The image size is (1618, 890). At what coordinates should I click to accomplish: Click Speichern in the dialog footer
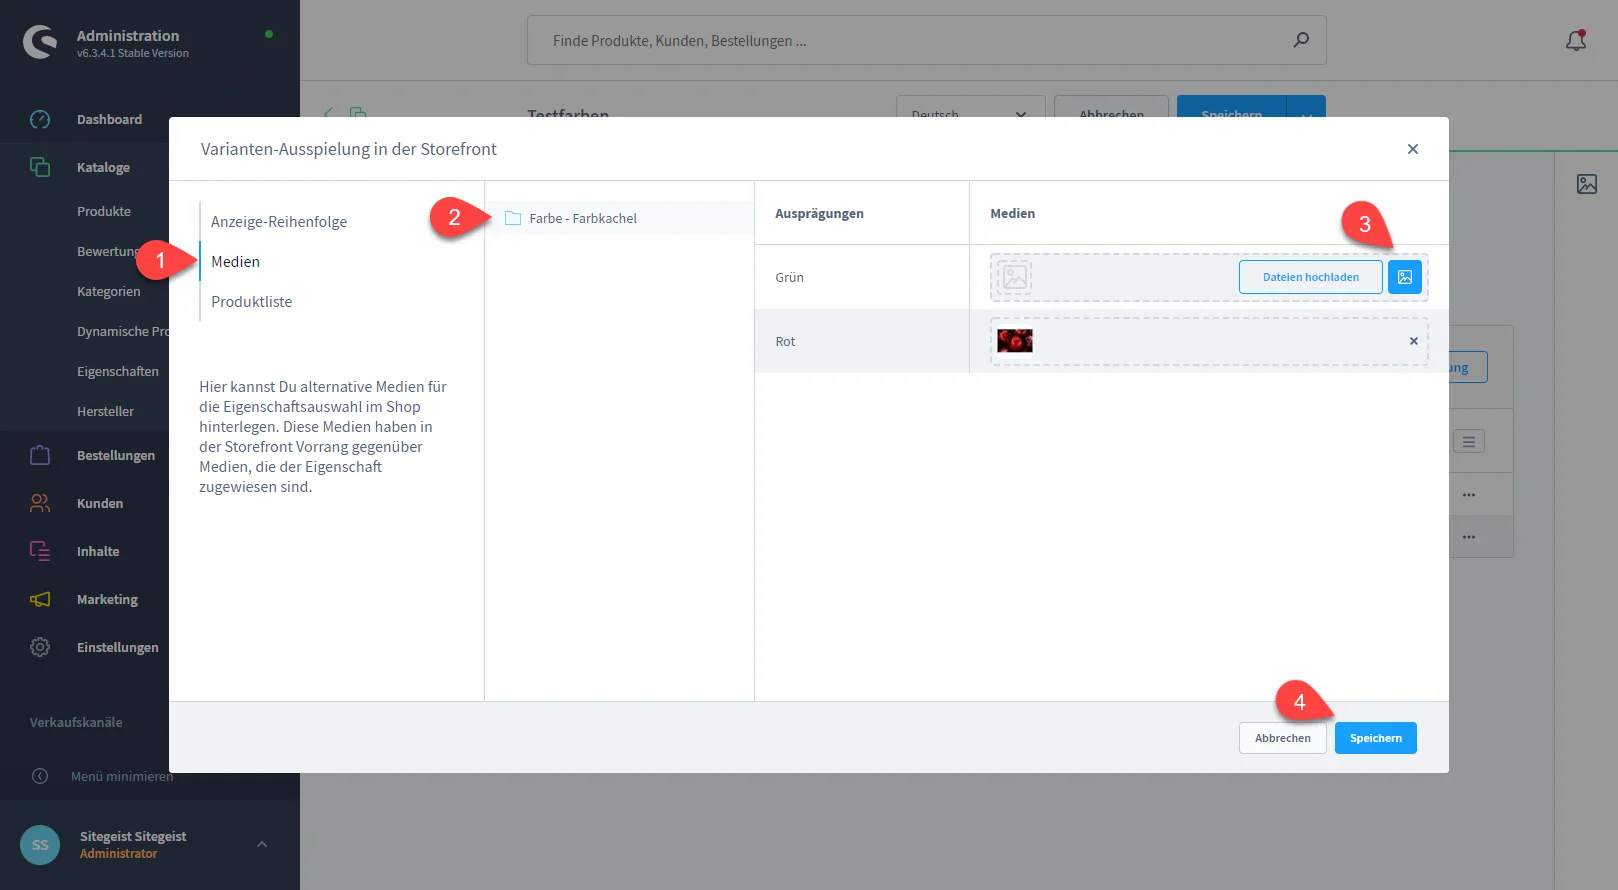1375,738
